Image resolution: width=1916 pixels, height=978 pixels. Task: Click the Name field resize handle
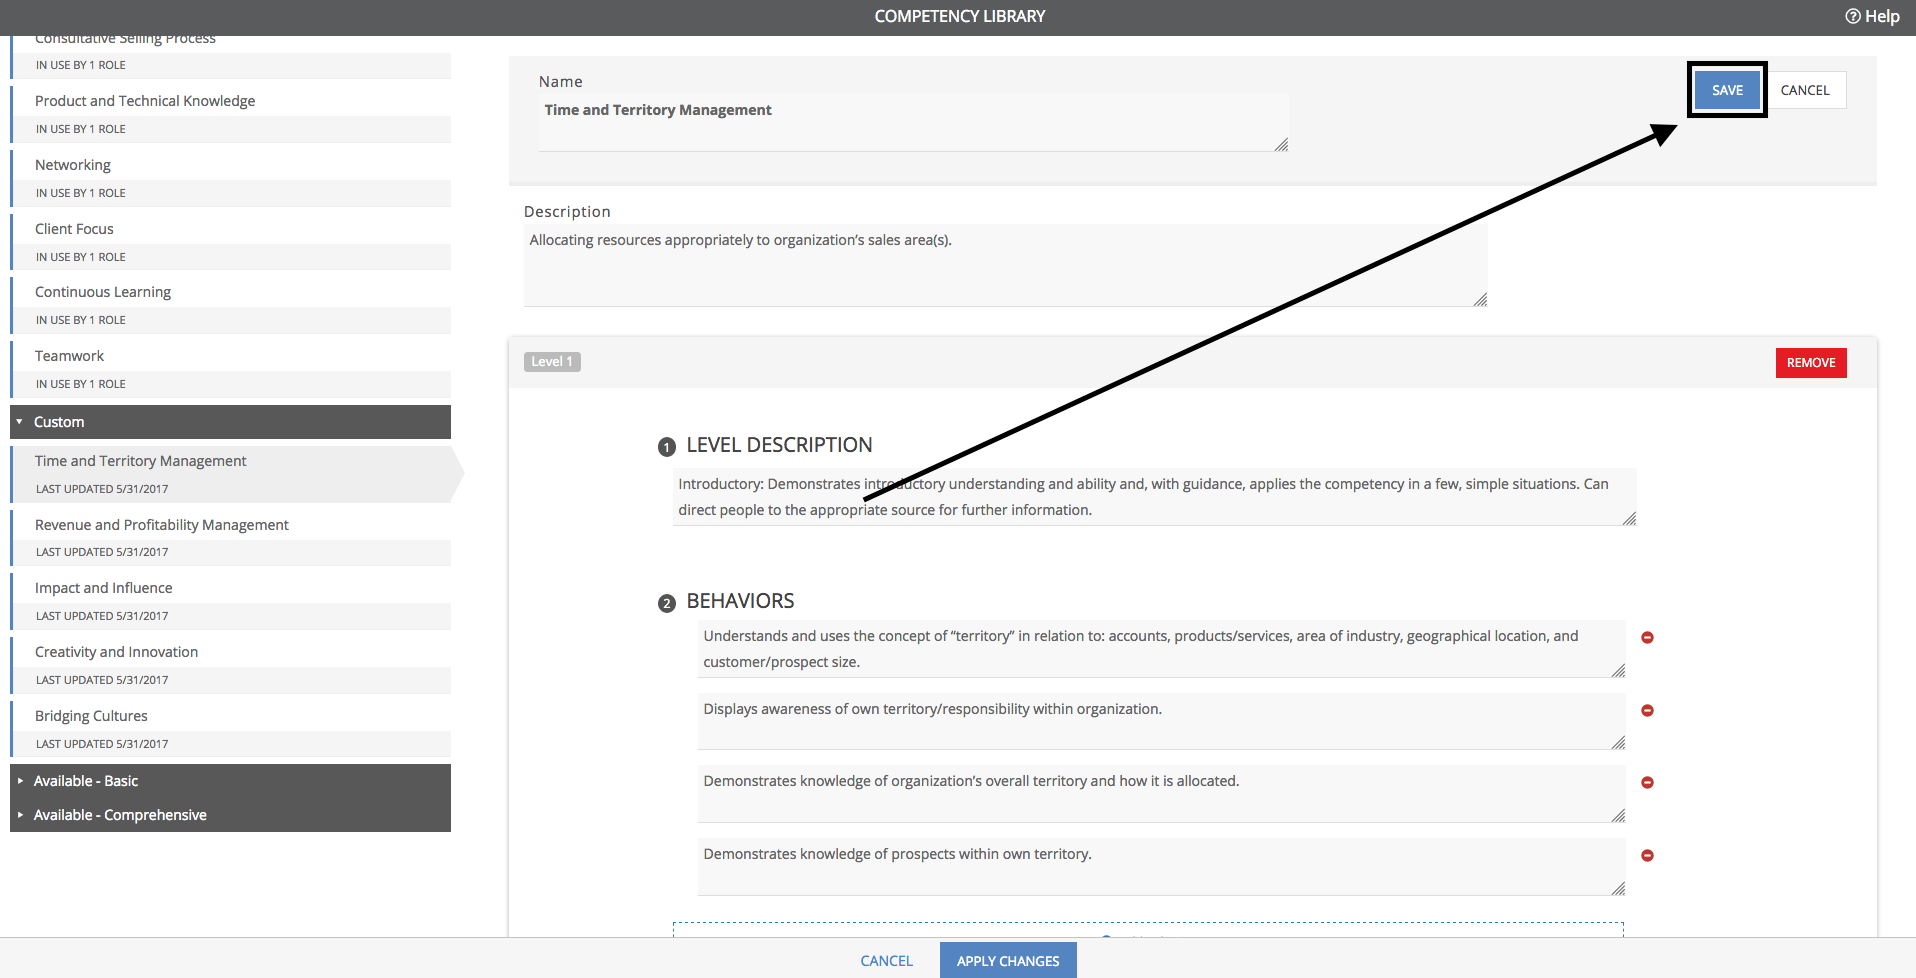[x=1281, y=145]
